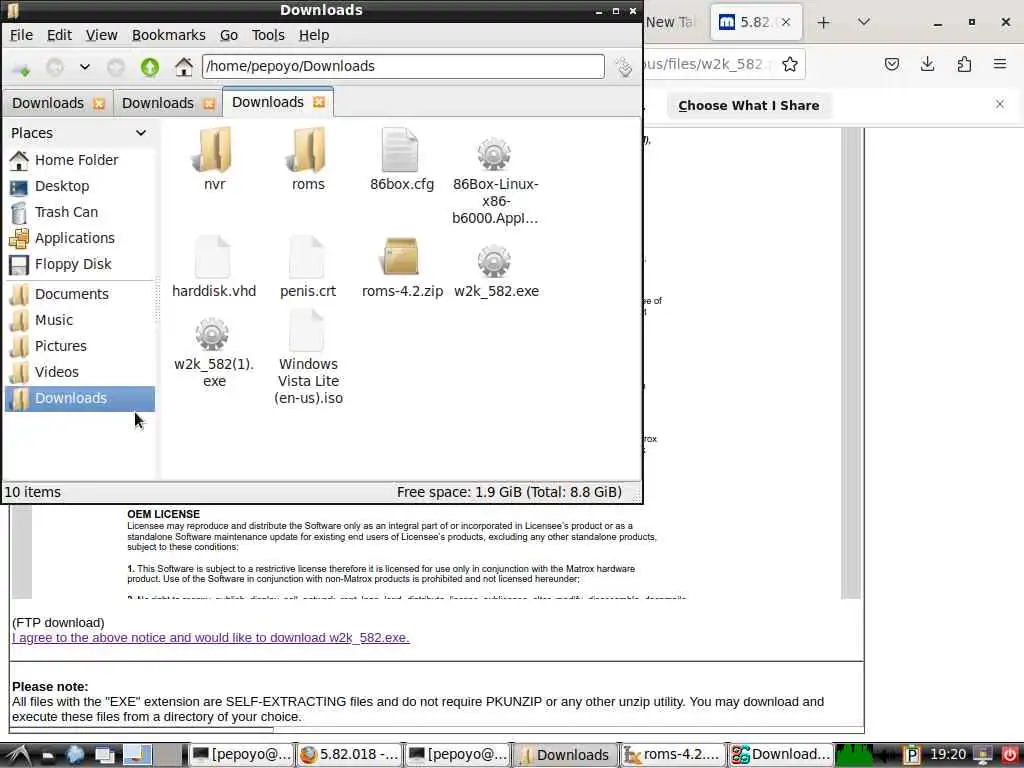Click the jump-to icon right of path bar
The height and width of the screenshot is (768, 1024).
[624, 67]
